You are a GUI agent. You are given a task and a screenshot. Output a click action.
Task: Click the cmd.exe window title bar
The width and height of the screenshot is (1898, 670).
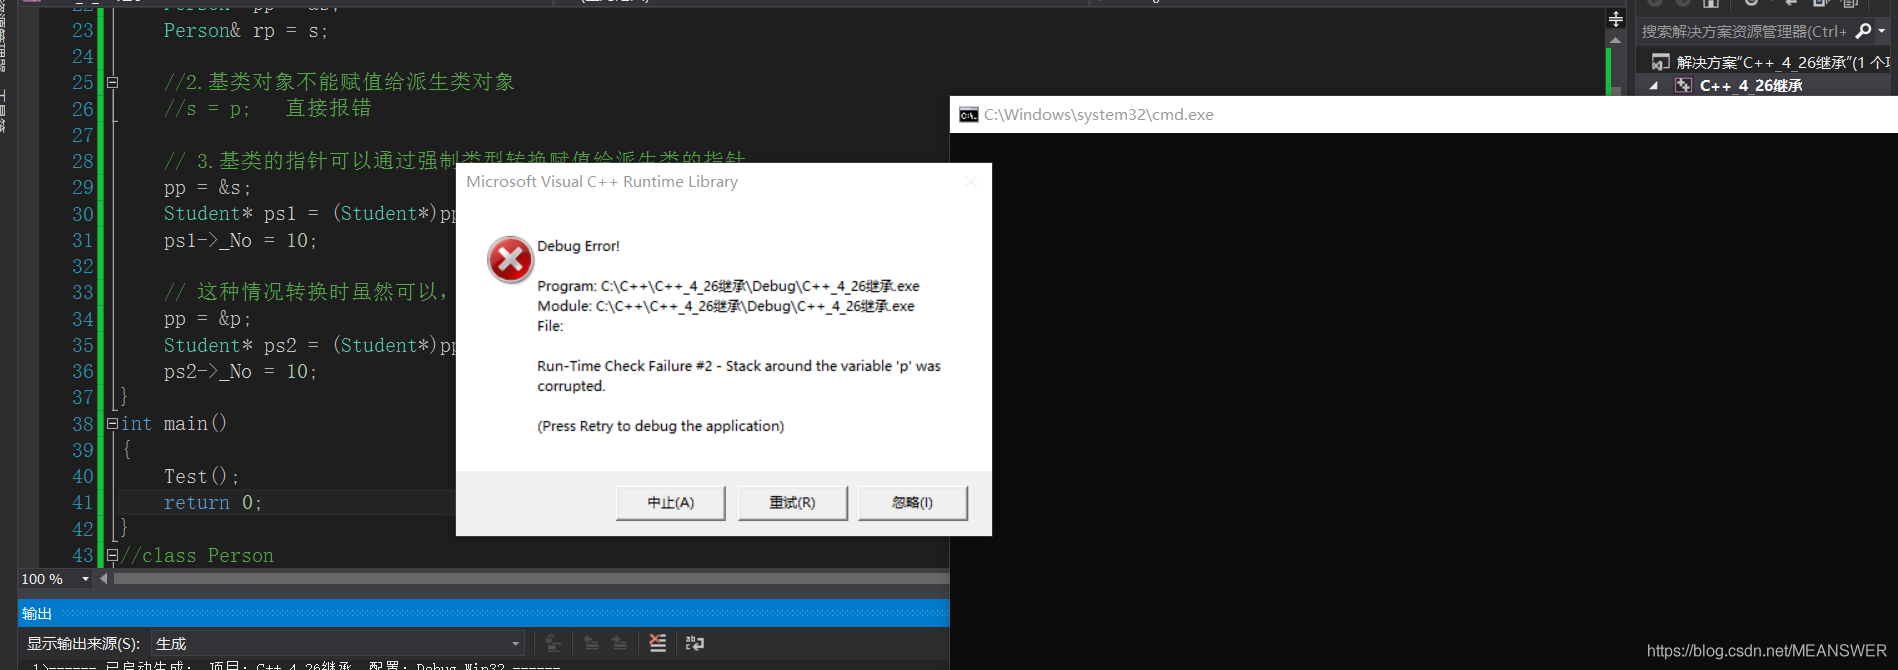tap(1423, 115)
